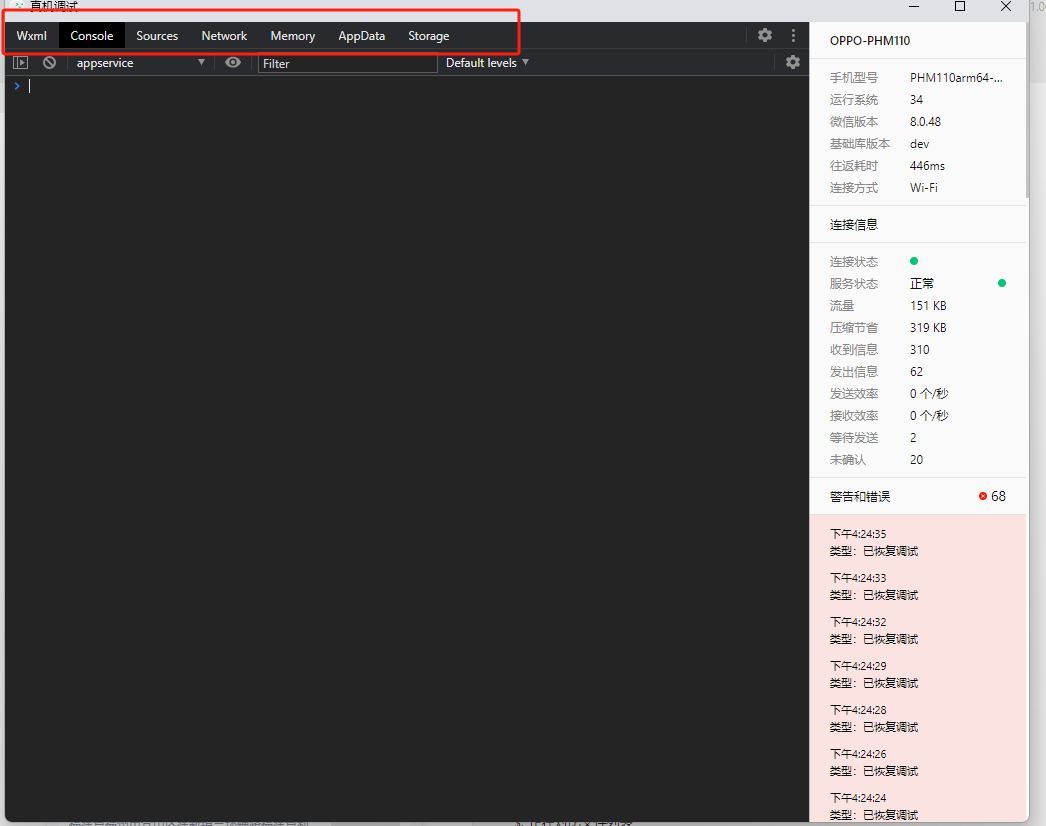Open devtools settings gear in tab bar
The image size is (1046, 826).
pyautogui.click(x=764, y=35)
